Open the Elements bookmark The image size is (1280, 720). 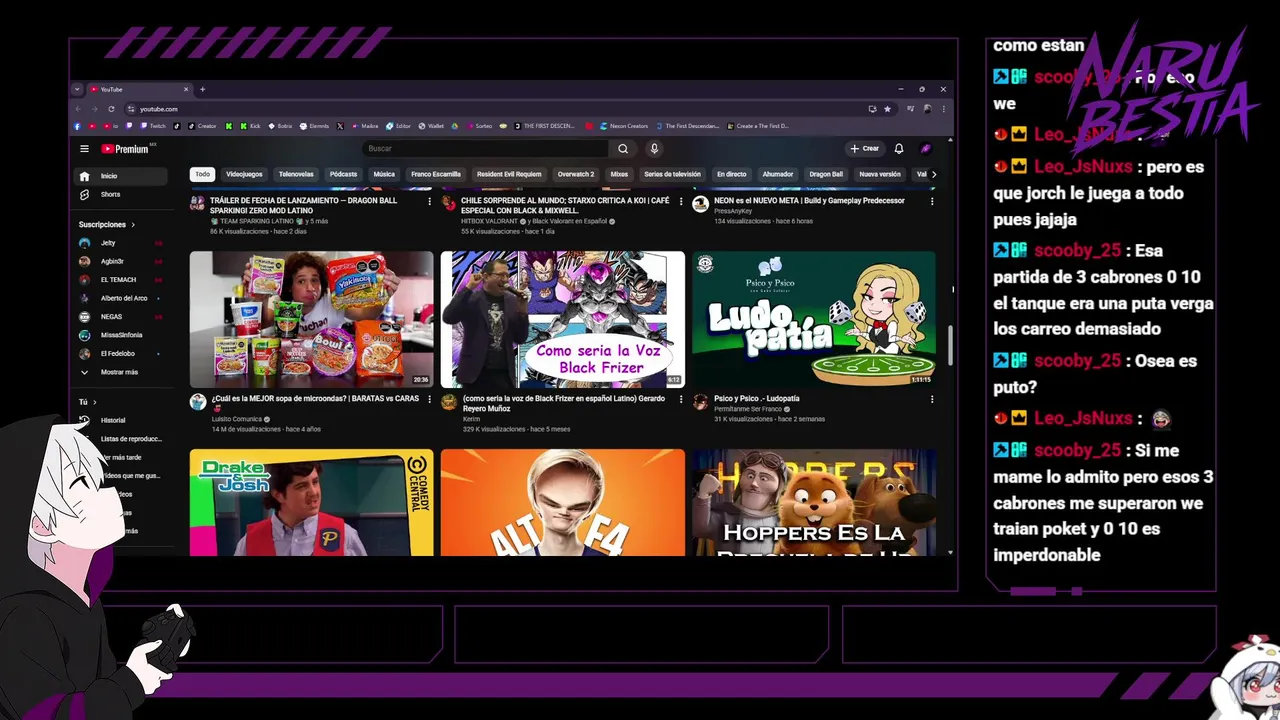coord(314,126)
